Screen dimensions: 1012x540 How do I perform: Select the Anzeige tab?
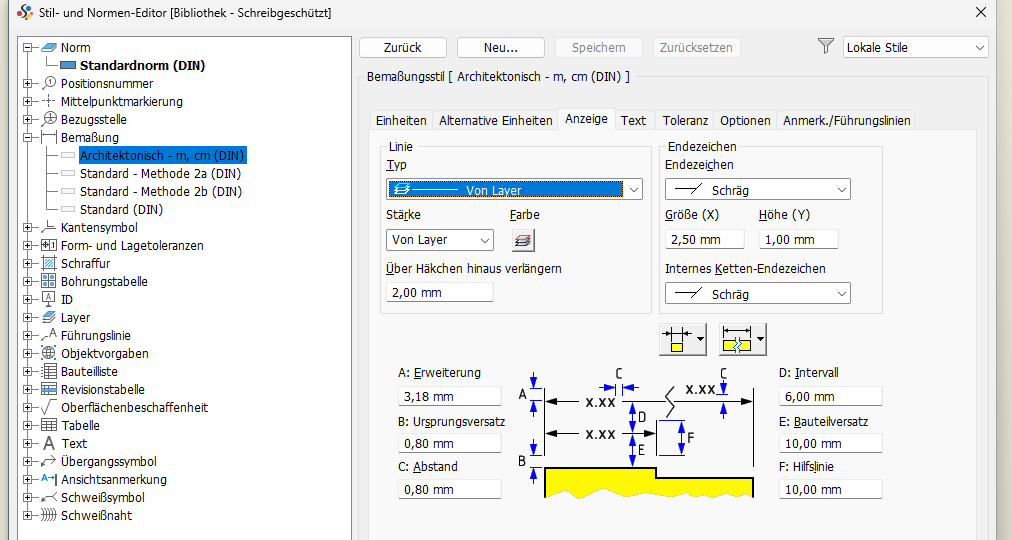coord(586,119)
